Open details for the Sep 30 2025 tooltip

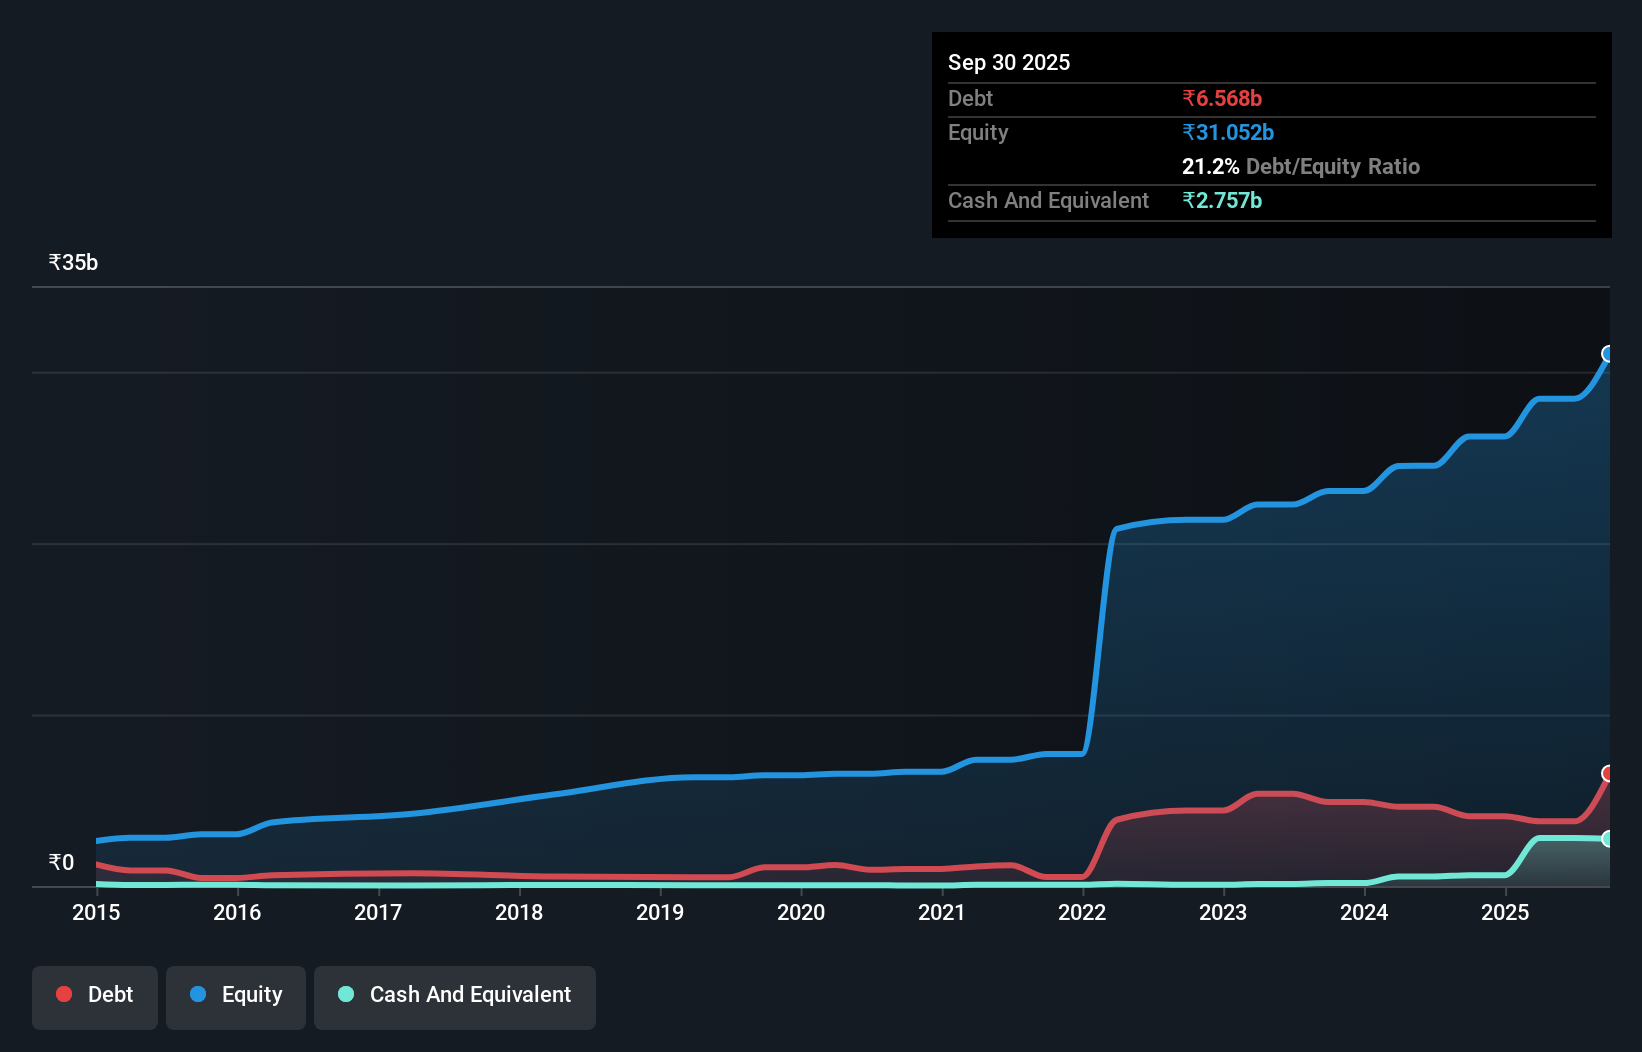pos(1009,62)
